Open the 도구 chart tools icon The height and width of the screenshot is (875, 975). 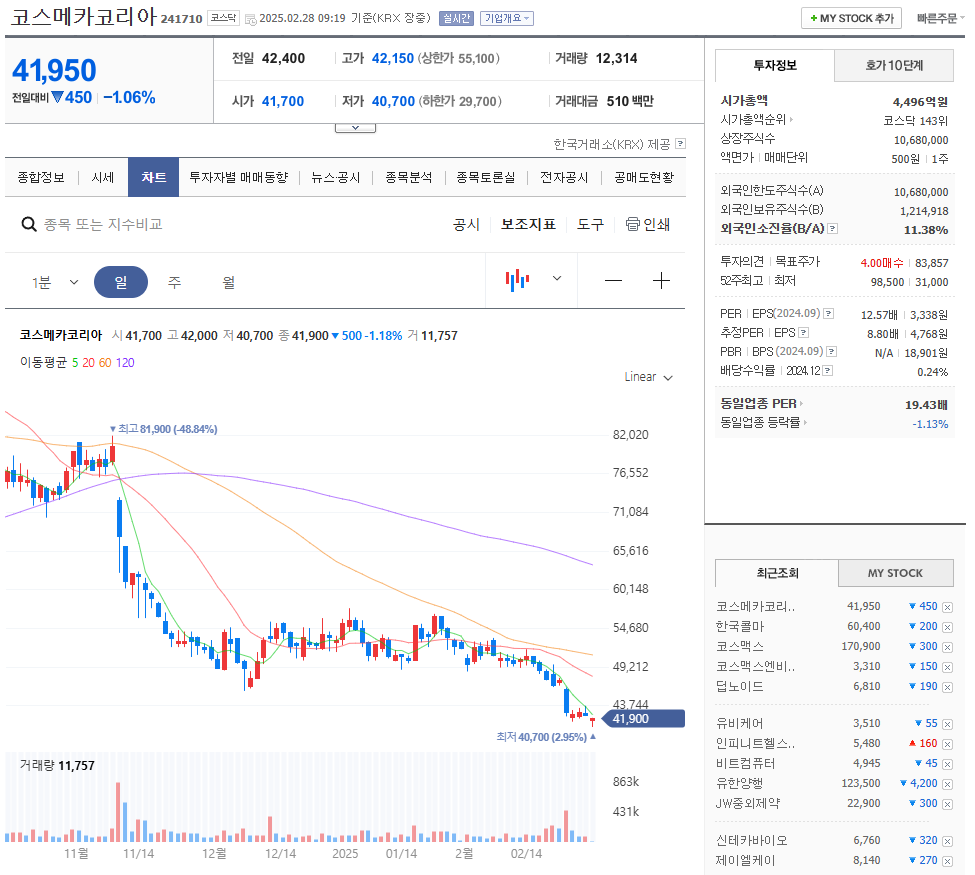(590, 224)
